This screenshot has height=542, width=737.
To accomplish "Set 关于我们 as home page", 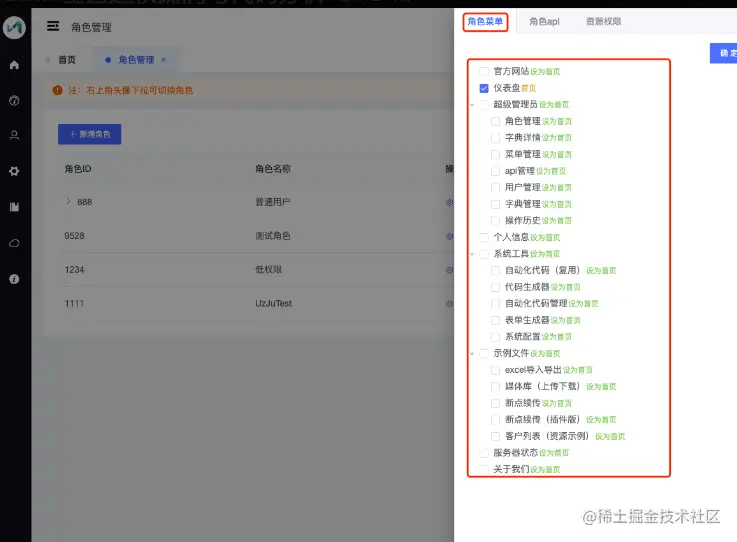I will point(545,470).
